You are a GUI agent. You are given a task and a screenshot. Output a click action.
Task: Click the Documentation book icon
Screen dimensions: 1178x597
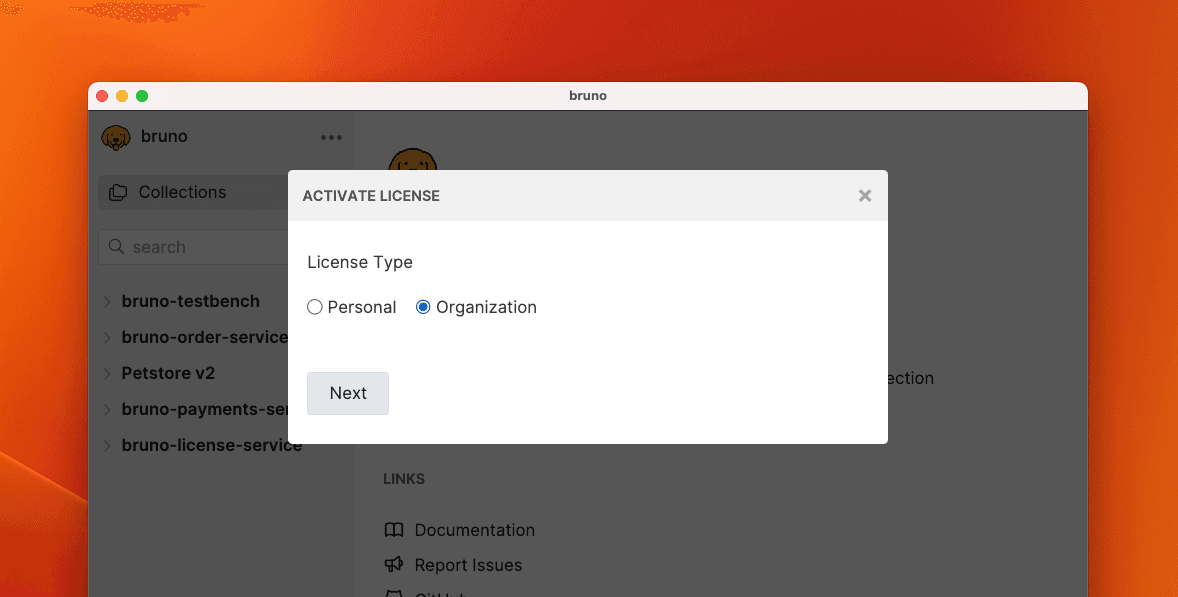pyautogui.click(x=394, y=530)
